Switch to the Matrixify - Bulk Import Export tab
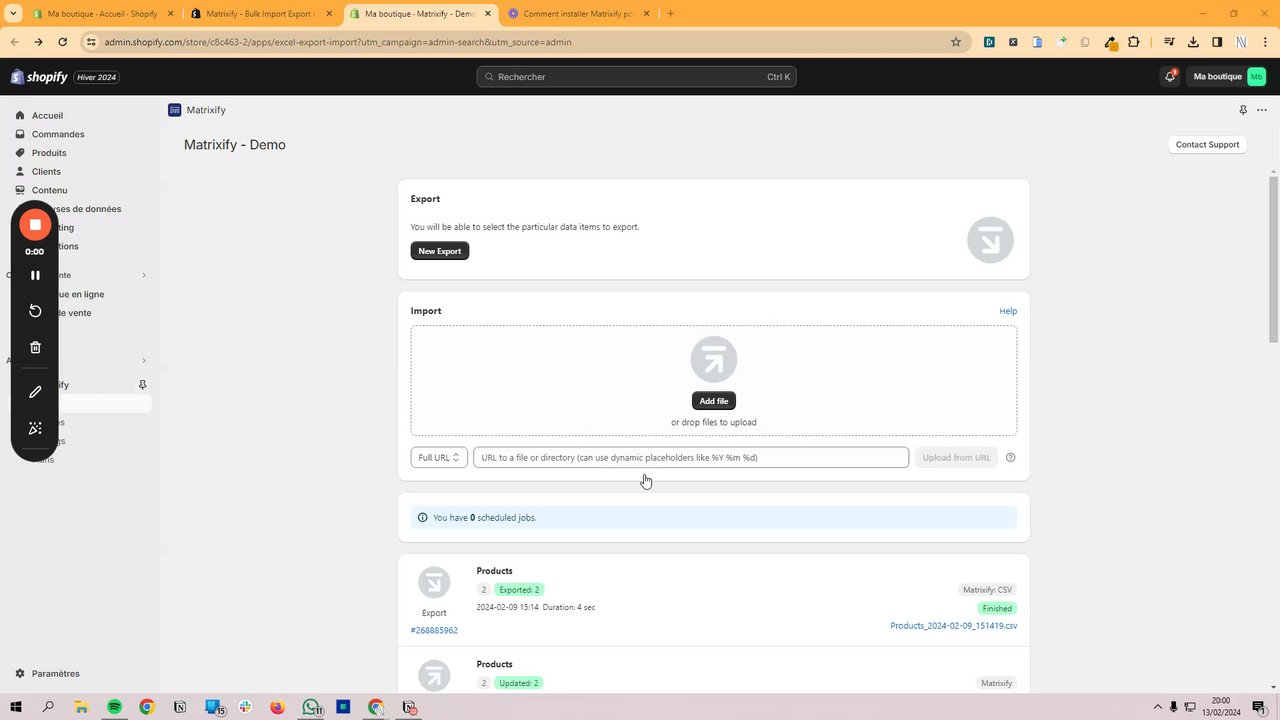Image resolution: width=1280 pixels, height=720 pixels. tap(262, 14)
